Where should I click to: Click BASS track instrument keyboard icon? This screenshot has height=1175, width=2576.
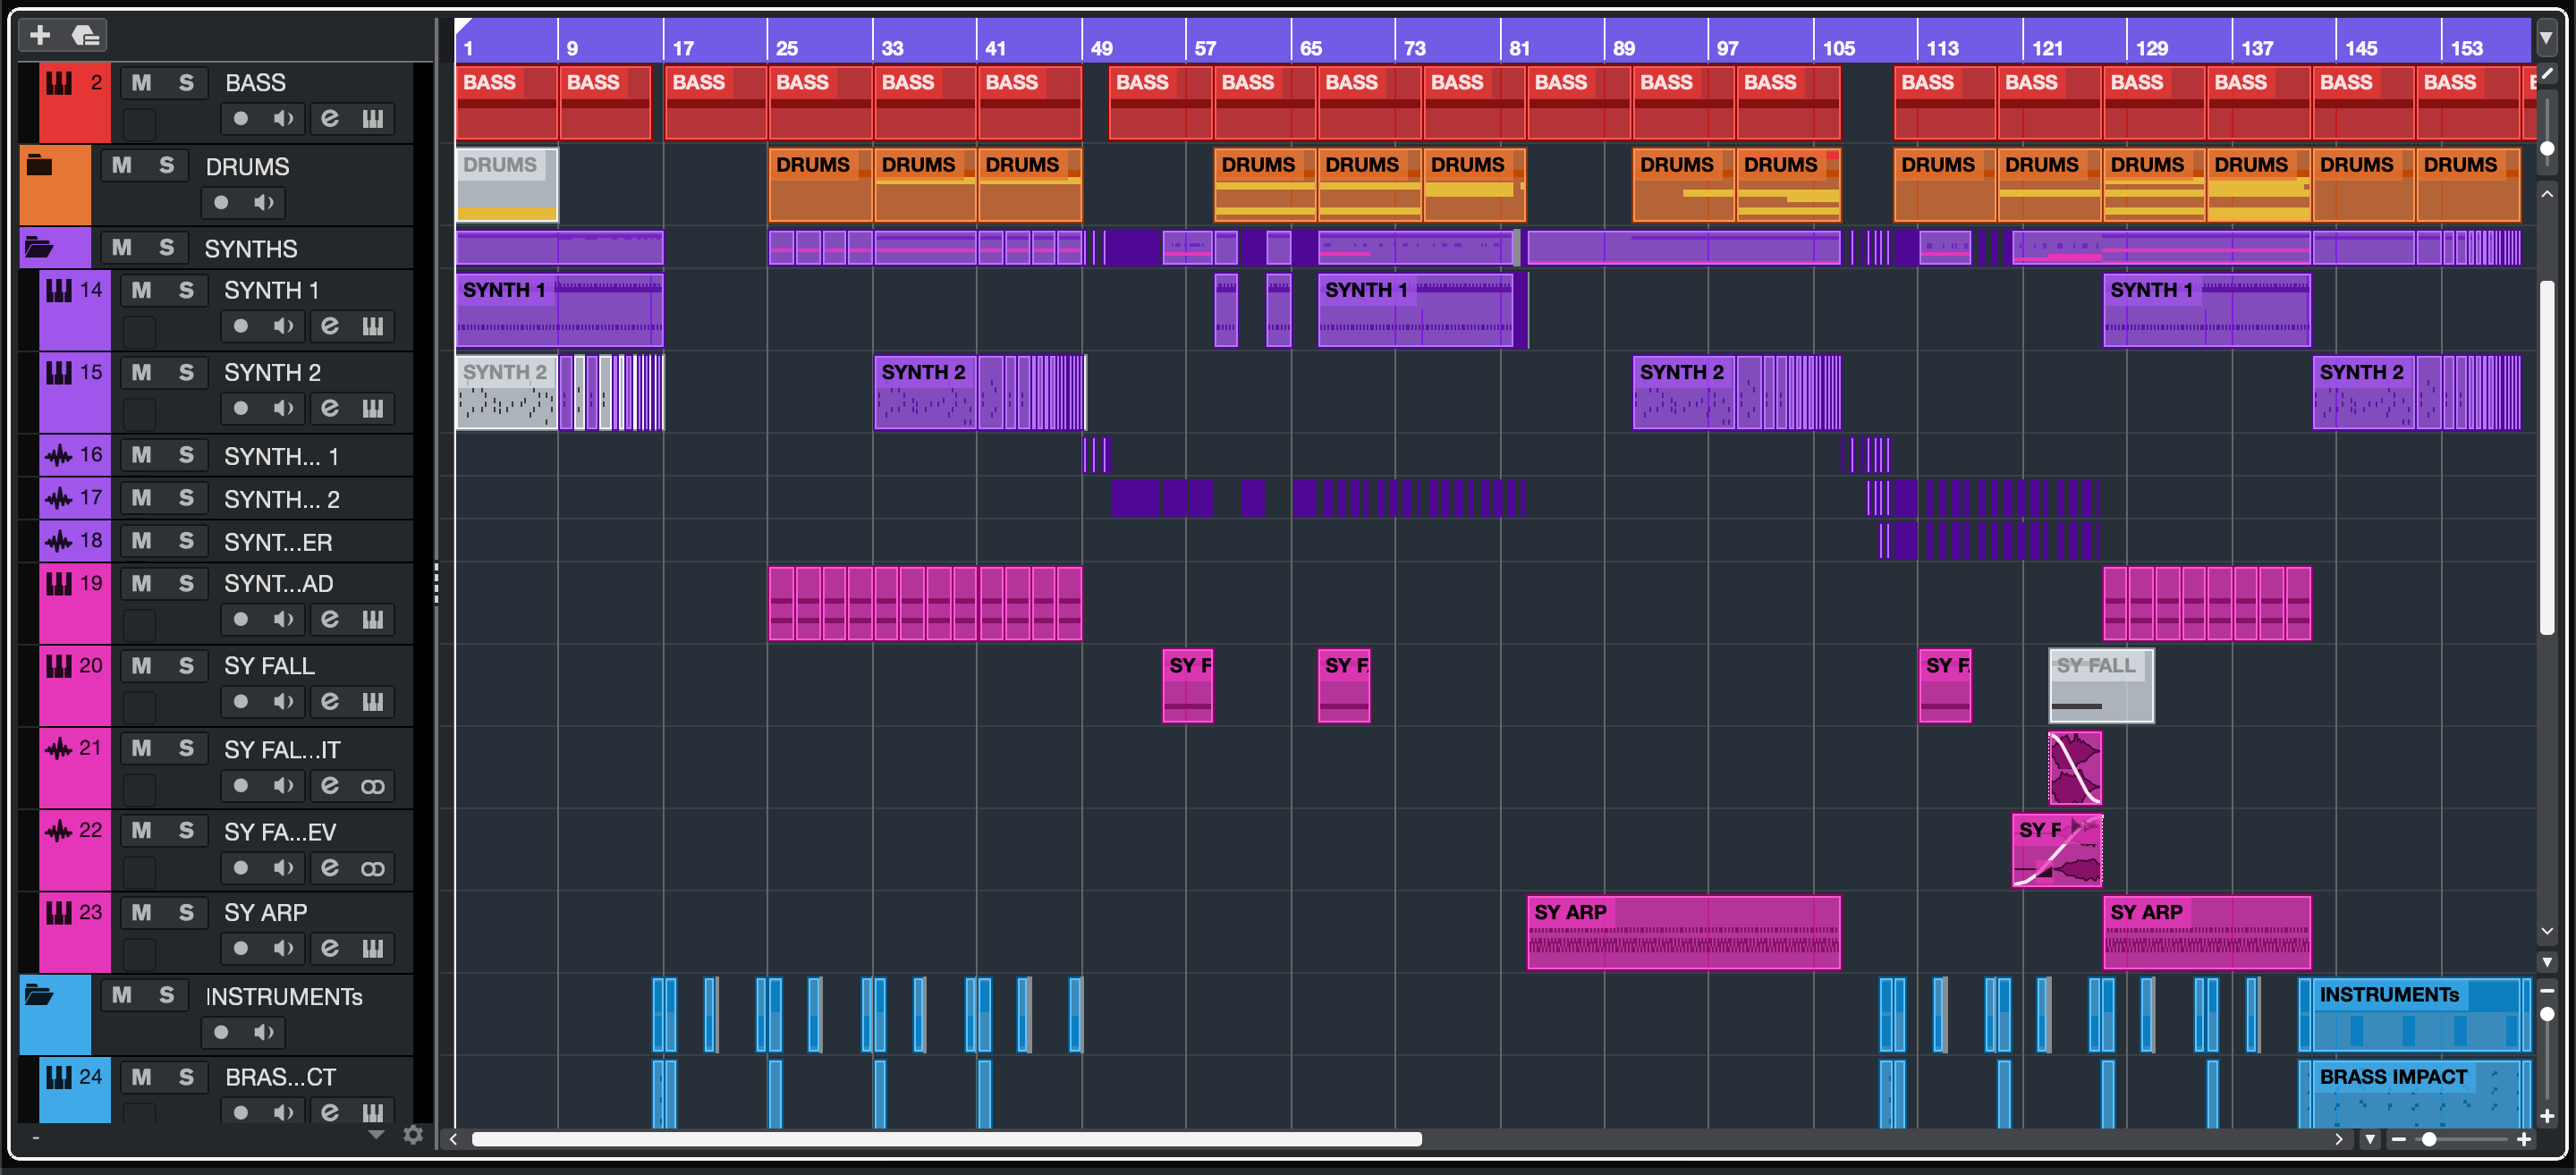point(59,83)
